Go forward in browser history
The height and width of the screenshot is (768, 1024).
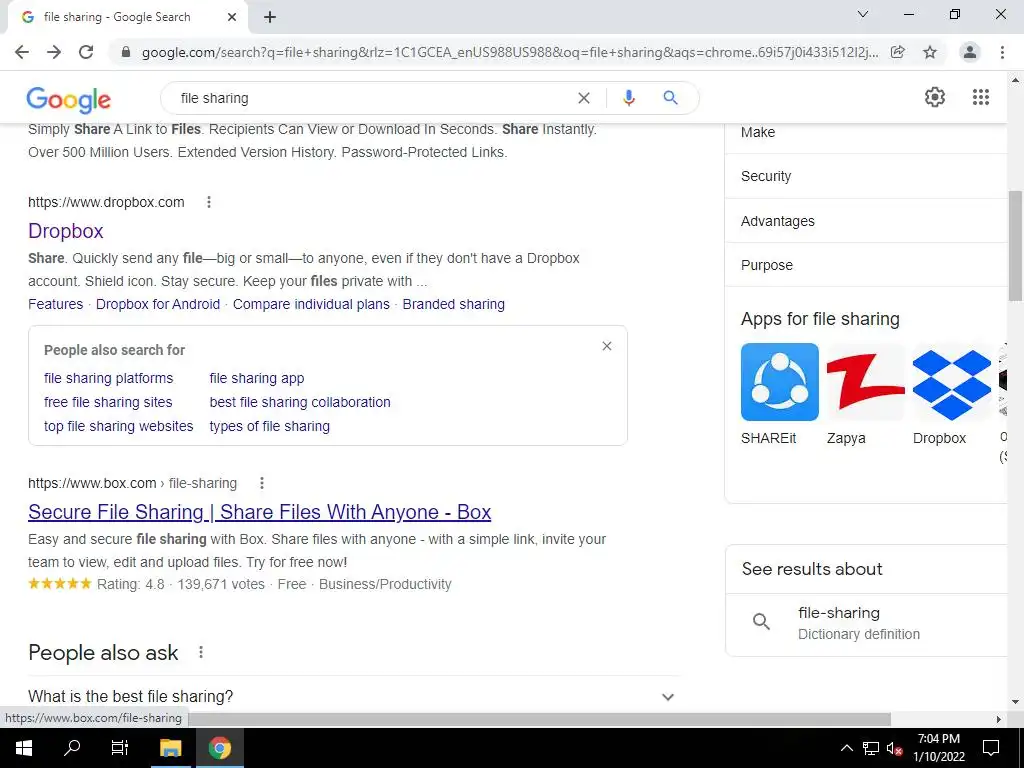click(x=54, y=52)
